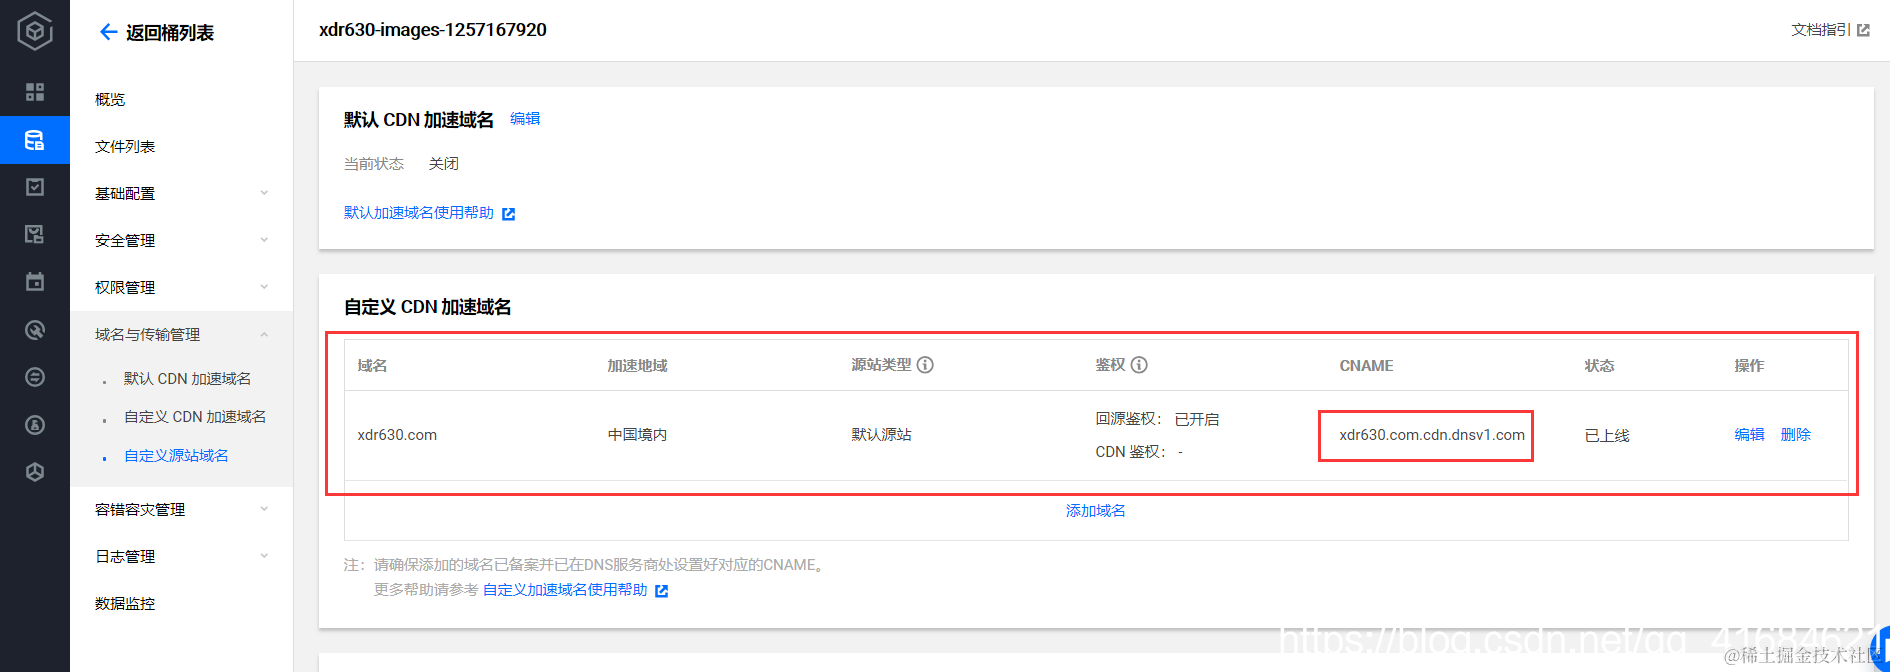Click 编辑 next to 默认 CDN 加速域名 heading
Viewport: 1890px width, 672px height.
[x=525, y=118]
